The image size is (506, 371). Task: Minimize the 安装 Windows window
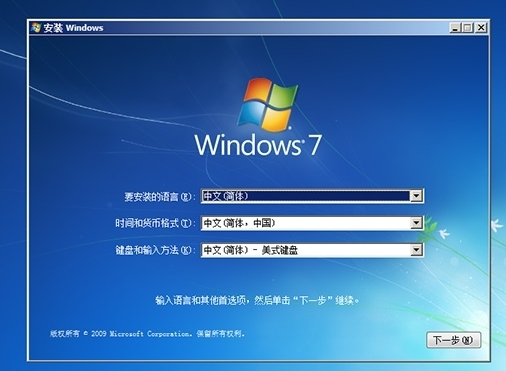[454, 28]
